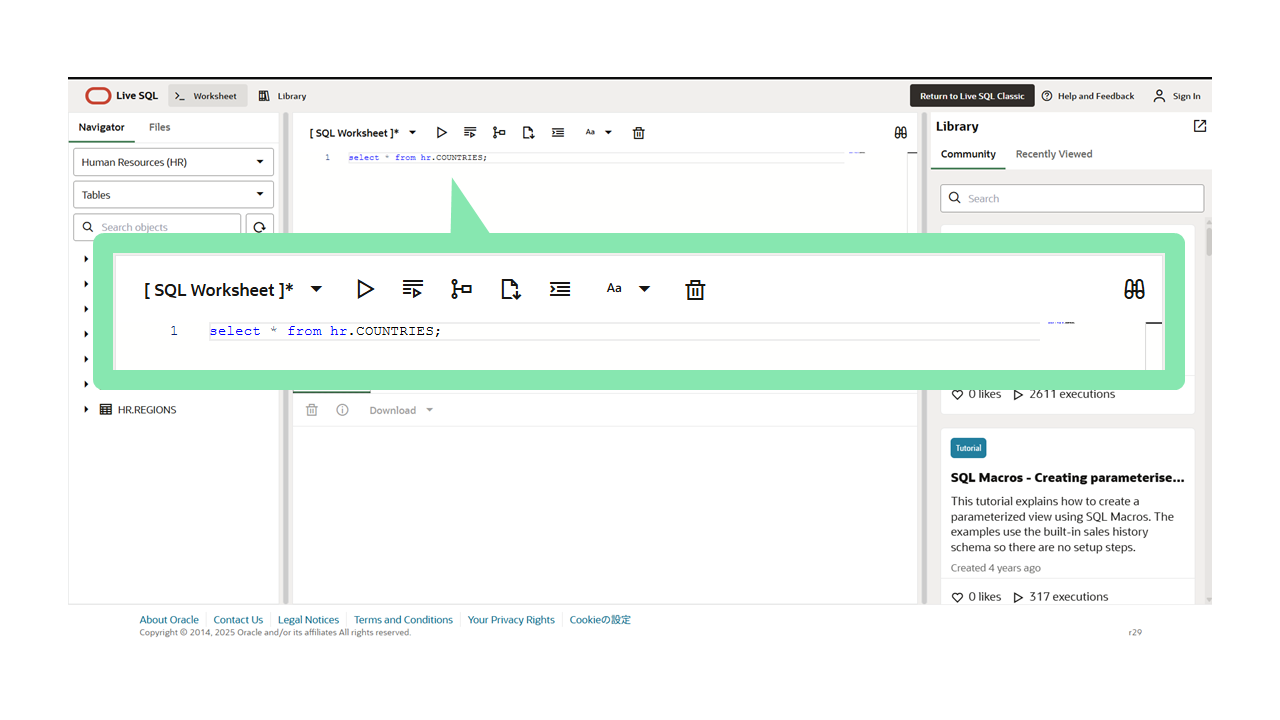This screenshot has height=720, width=1280.
Task: Click the trash icon beside the Download menu
Action: click(x=312, y=410)
